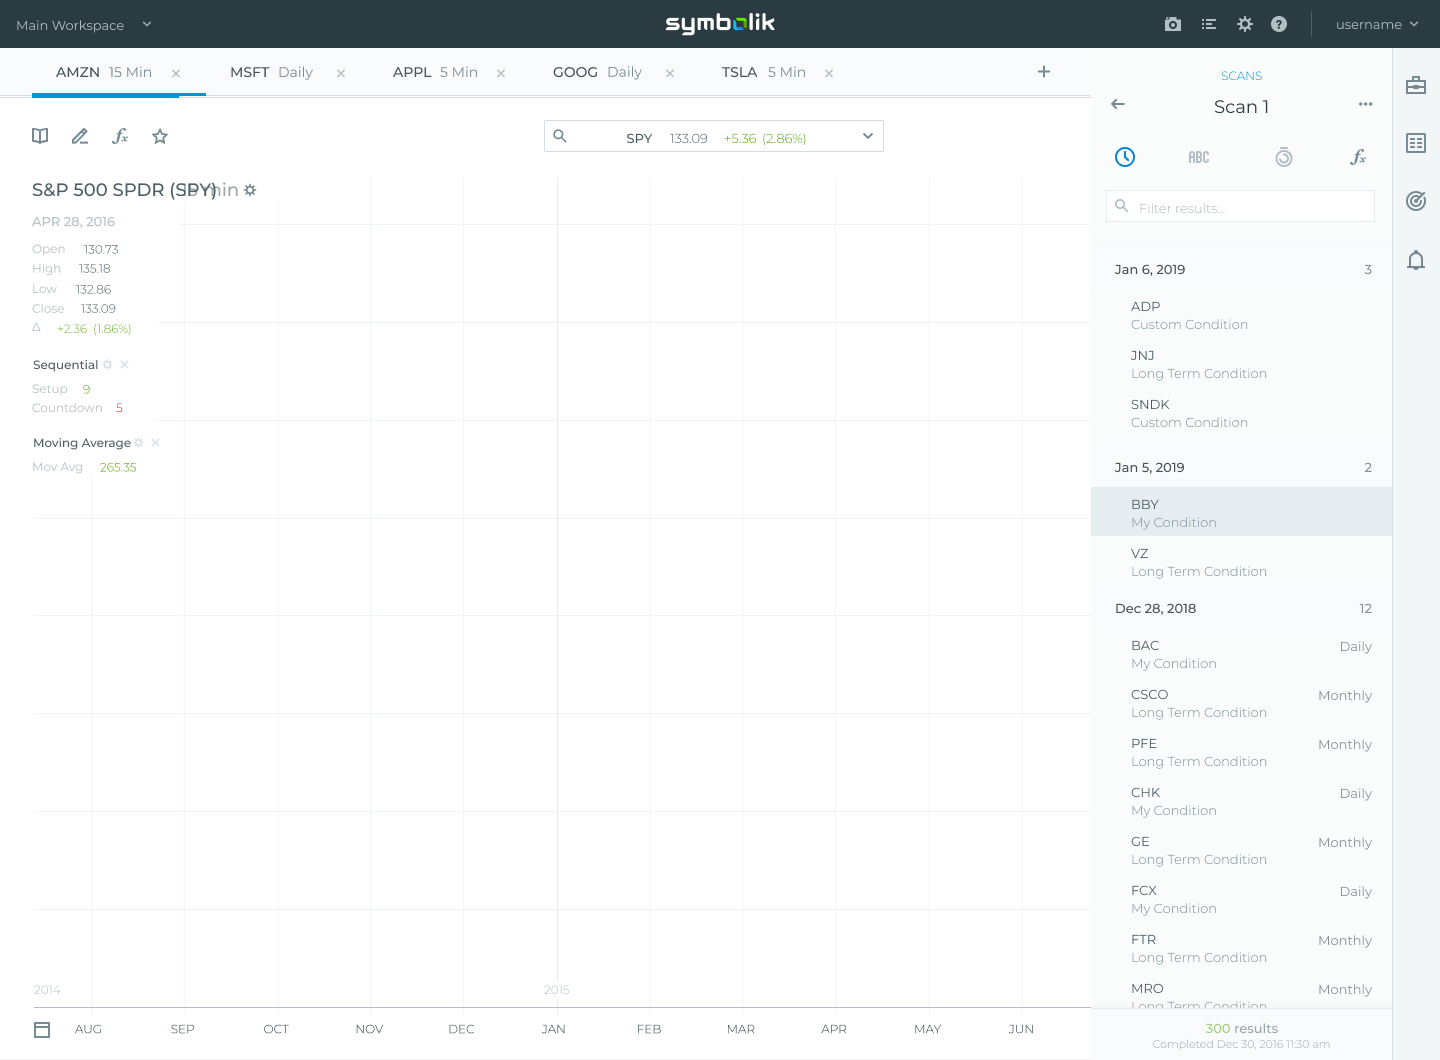Expand the Main Workspace dropdown
The height and width of the screenshot is (1060, 1440).
[84, 24]
